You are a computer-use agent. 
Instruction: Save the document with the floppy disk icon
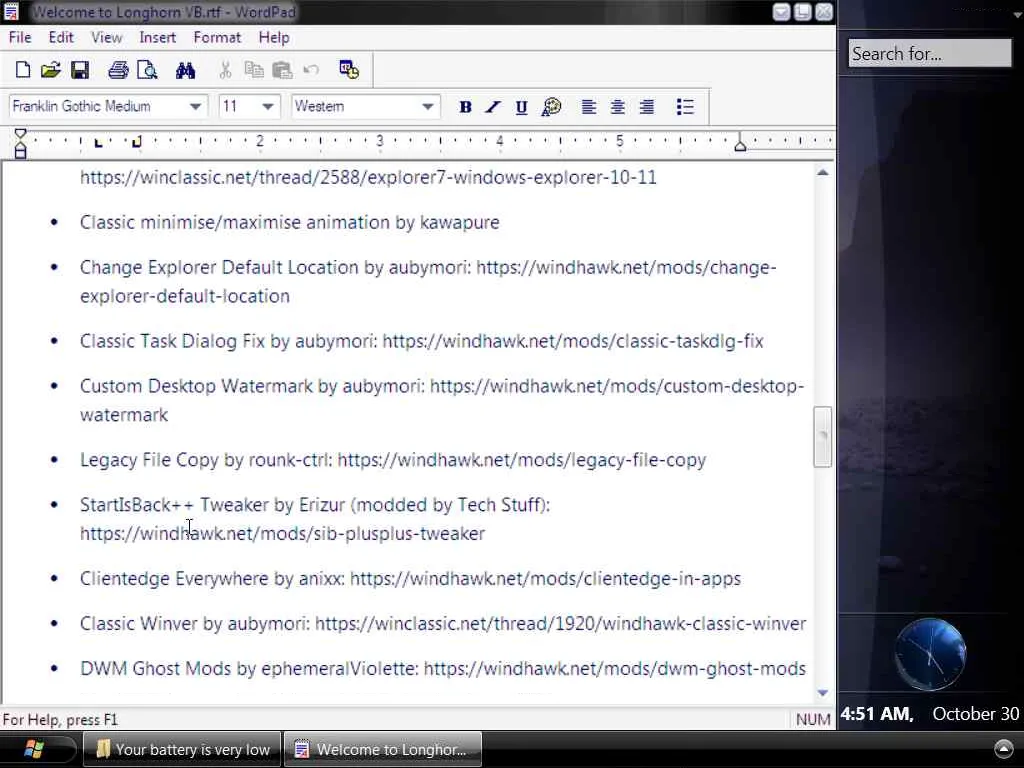coord(80,70)
